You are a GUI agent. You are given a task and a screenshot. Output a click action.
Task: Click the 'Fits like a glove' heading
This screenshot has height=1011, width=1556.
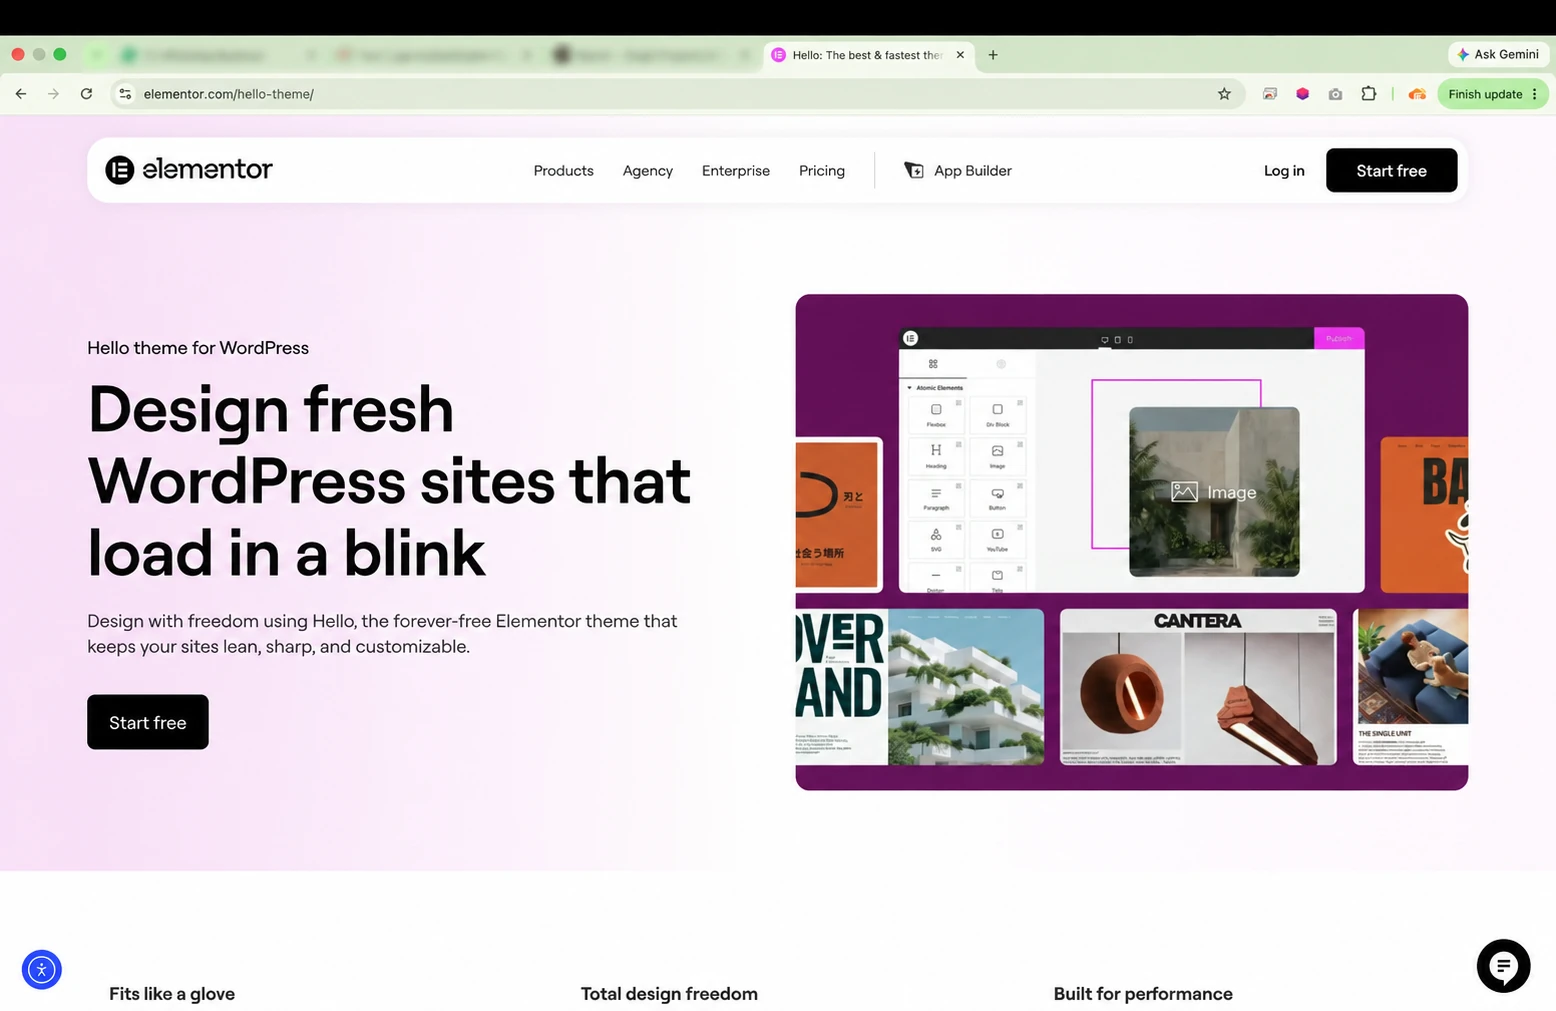(x=172, y=994)
